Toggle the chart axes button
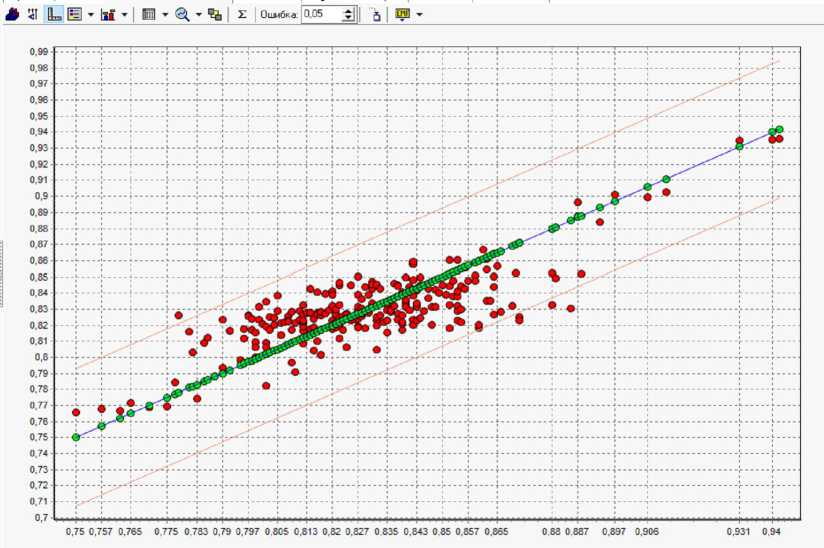824x548 pixels. coord(53,15)
